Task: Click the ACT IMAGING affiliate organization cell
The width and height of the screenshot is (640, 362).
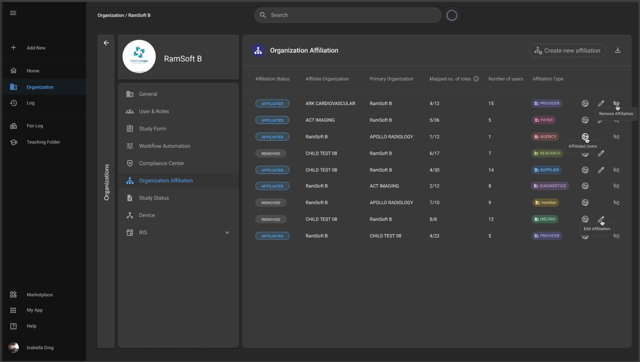Action: (x=320, y=120)
